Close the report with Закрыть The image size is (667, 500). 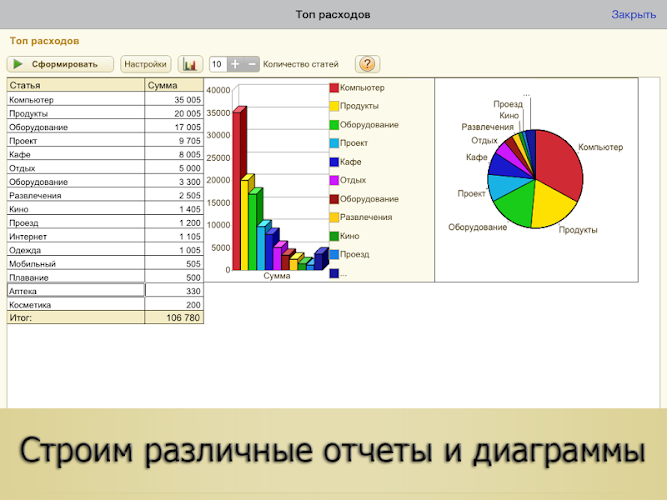pyautogui.click(x=633, y=14)
